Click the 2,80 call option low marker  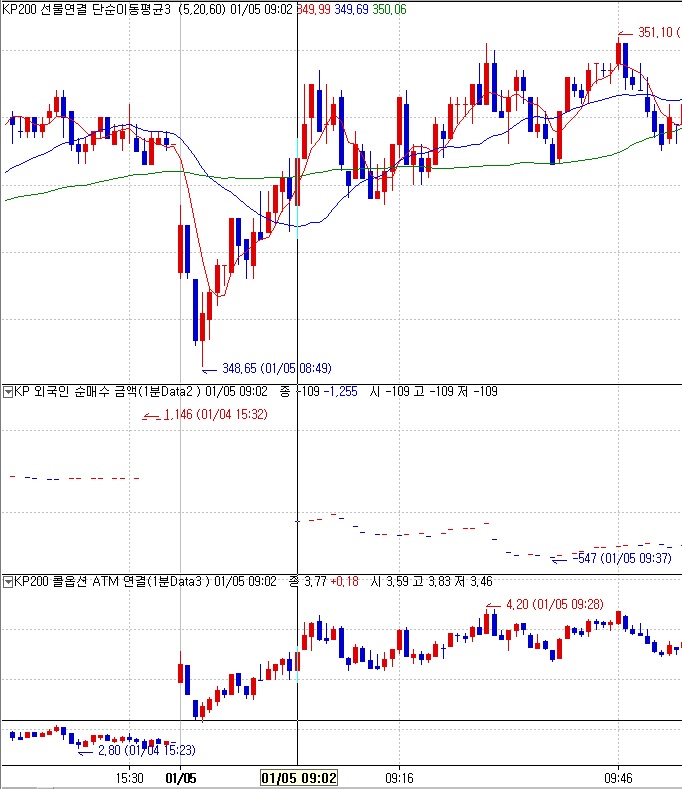(131, 750)
